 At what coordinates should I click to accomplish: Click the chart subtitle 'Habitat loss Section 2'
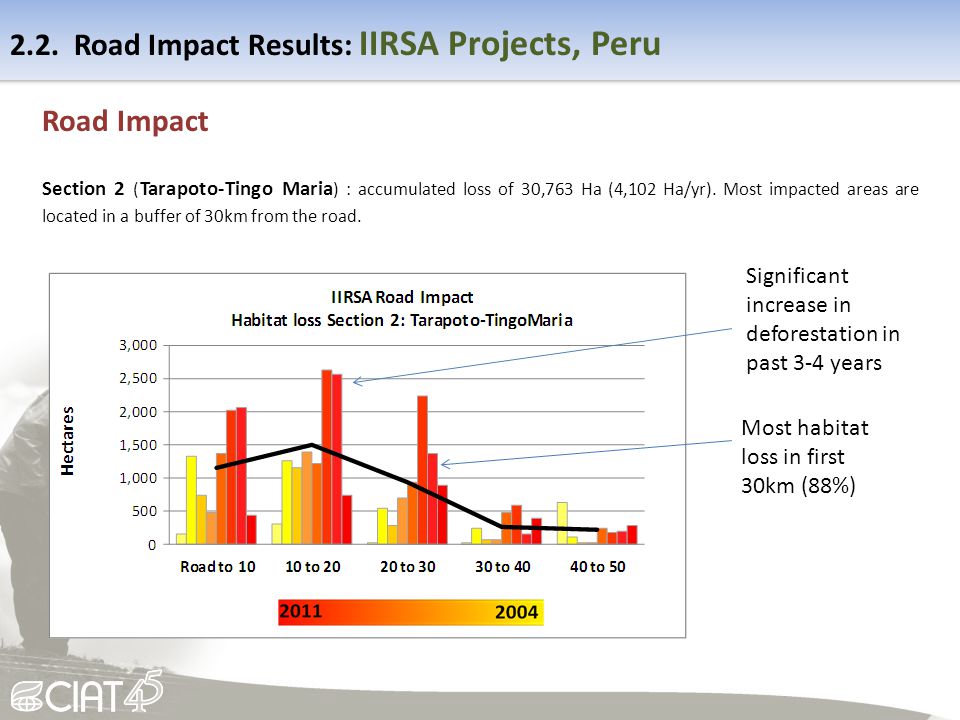tap(315, 320)
